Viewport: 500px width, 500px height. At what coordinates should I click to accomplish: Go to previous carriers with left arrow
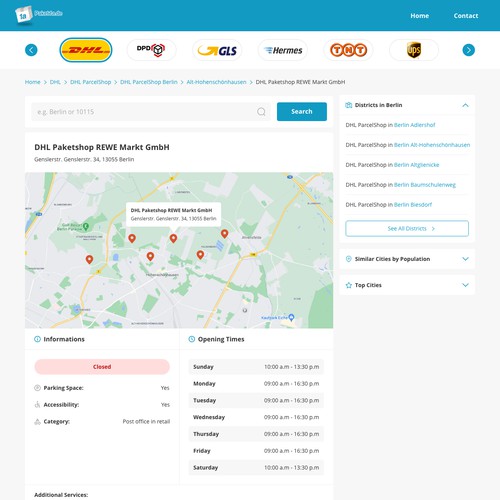tap(31, 50)
